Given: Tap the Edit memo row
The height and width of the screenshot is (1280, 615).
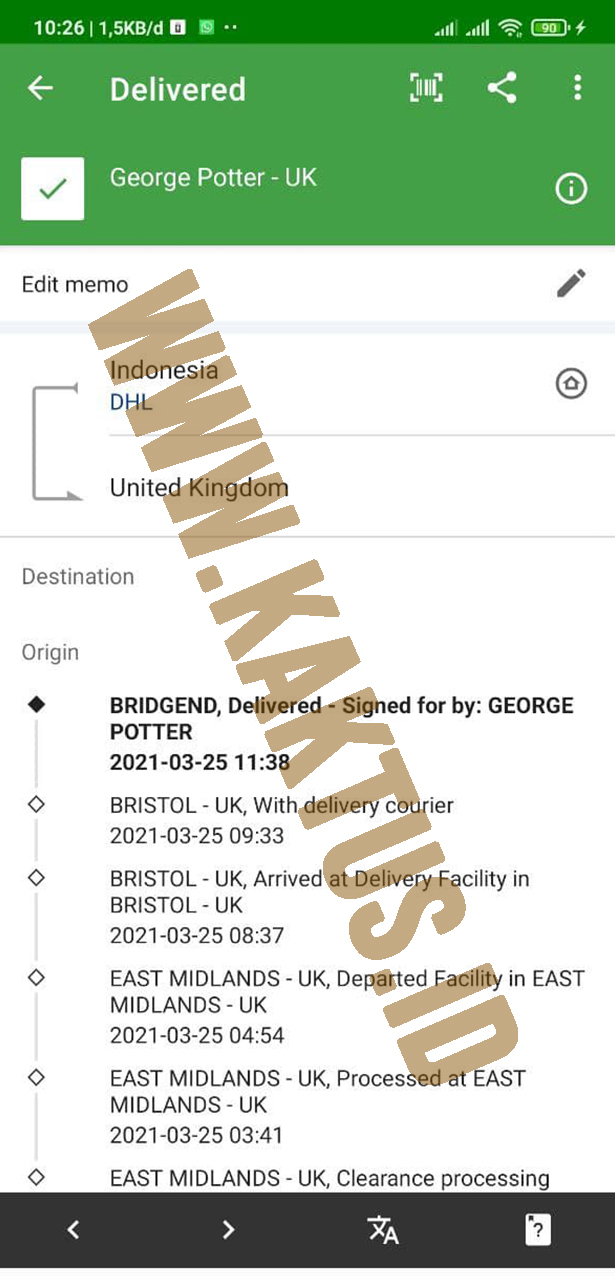Looking at the screenshot, I should pyautogui.click(x=307, y=284).
